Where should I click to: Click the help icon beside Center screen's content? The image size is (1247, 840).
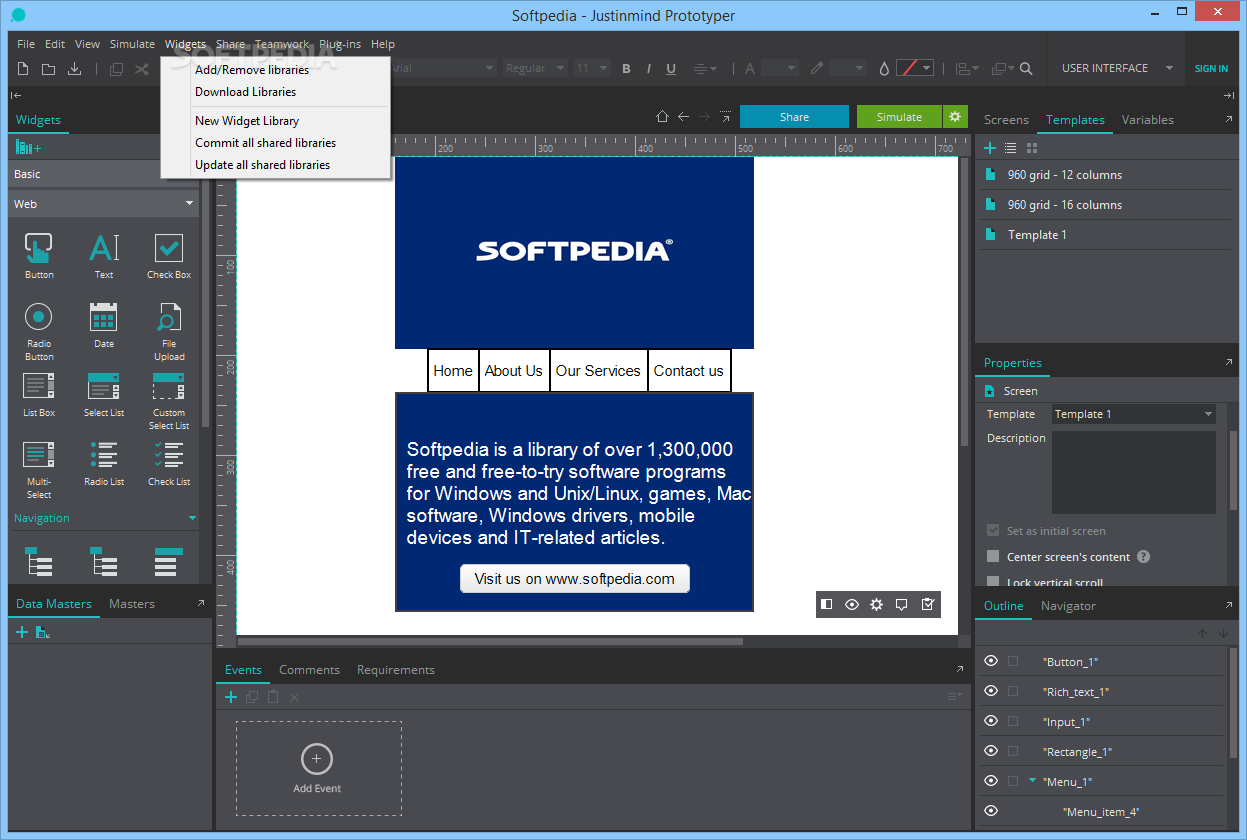pos(1144,557)
